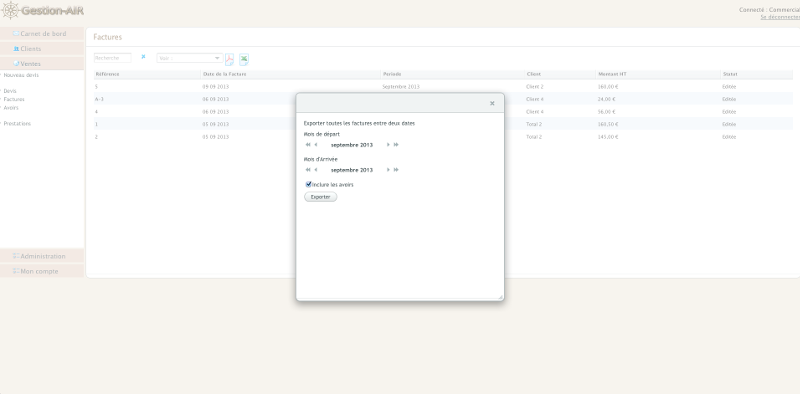
Task: Jump forward a year in Mois de départ
Action: [x=396, y=145]
